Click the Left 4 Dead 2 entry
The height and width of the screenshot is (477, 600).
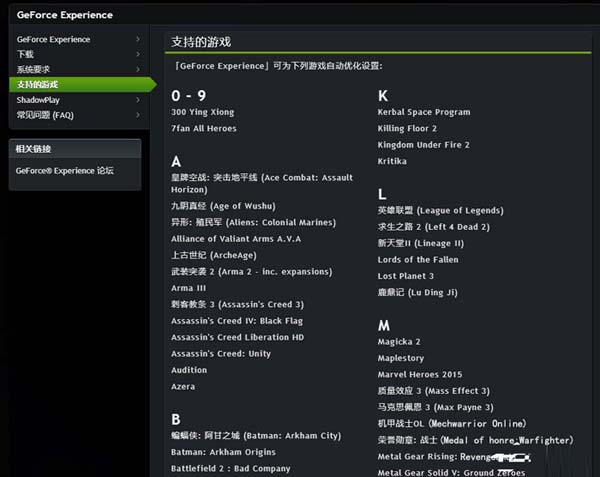434,227
